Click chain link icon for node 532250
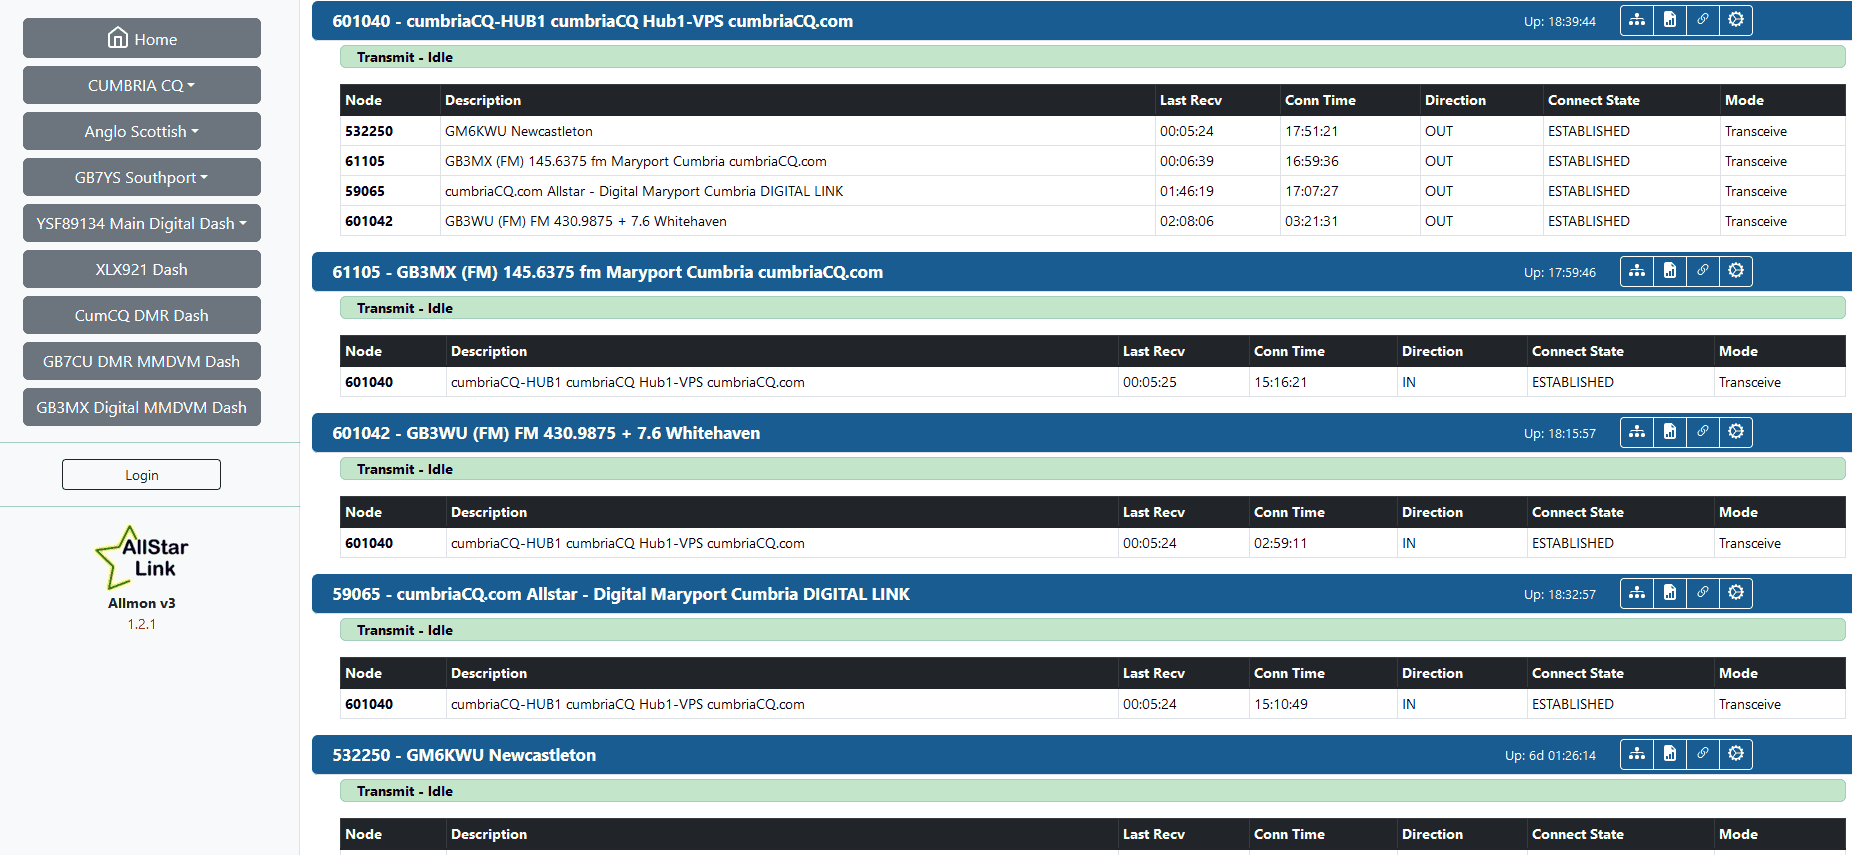Image resolution: width=1852 pixels, height=855 pixels. (1703, 754)
